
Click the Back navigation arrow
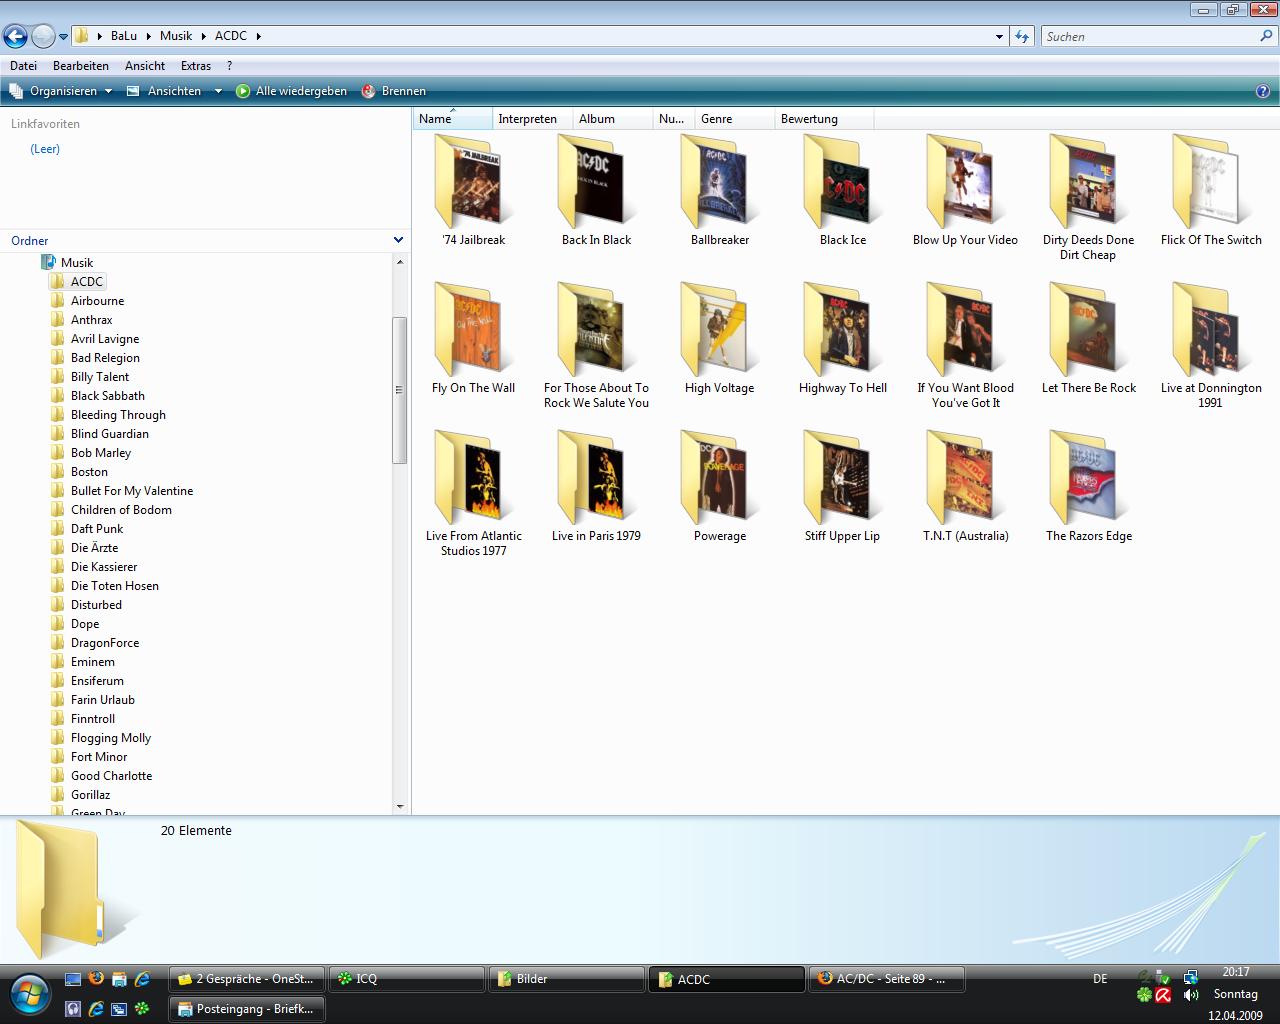15,37
